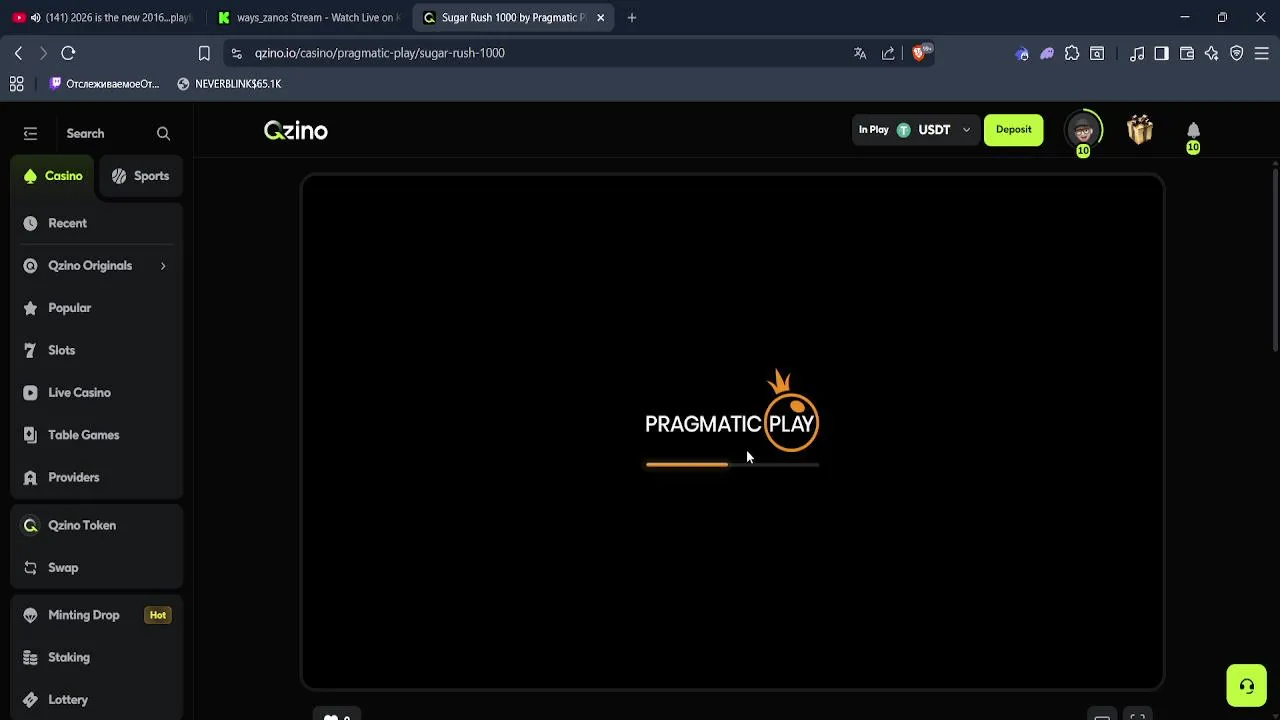Go to Popular games section
Image resolution: width=1280 pixels, height=720 pixels.
(97, 308)
